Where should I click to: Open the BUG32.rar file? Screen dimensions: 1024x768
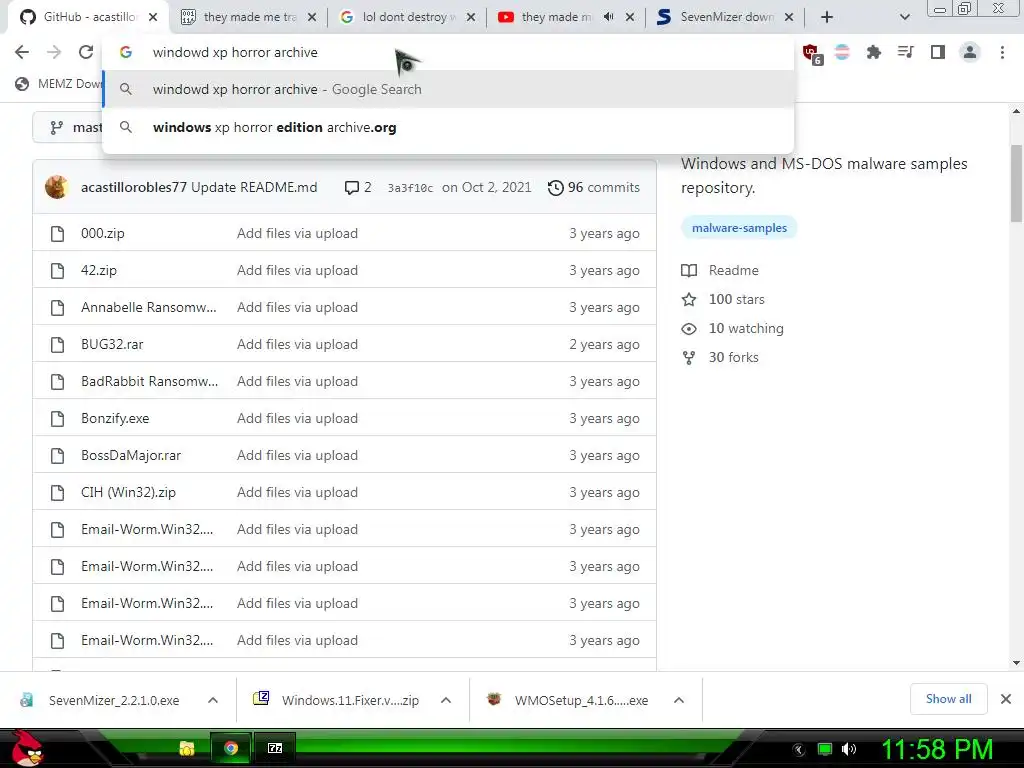pyautogui.click(x=112, y=344)
